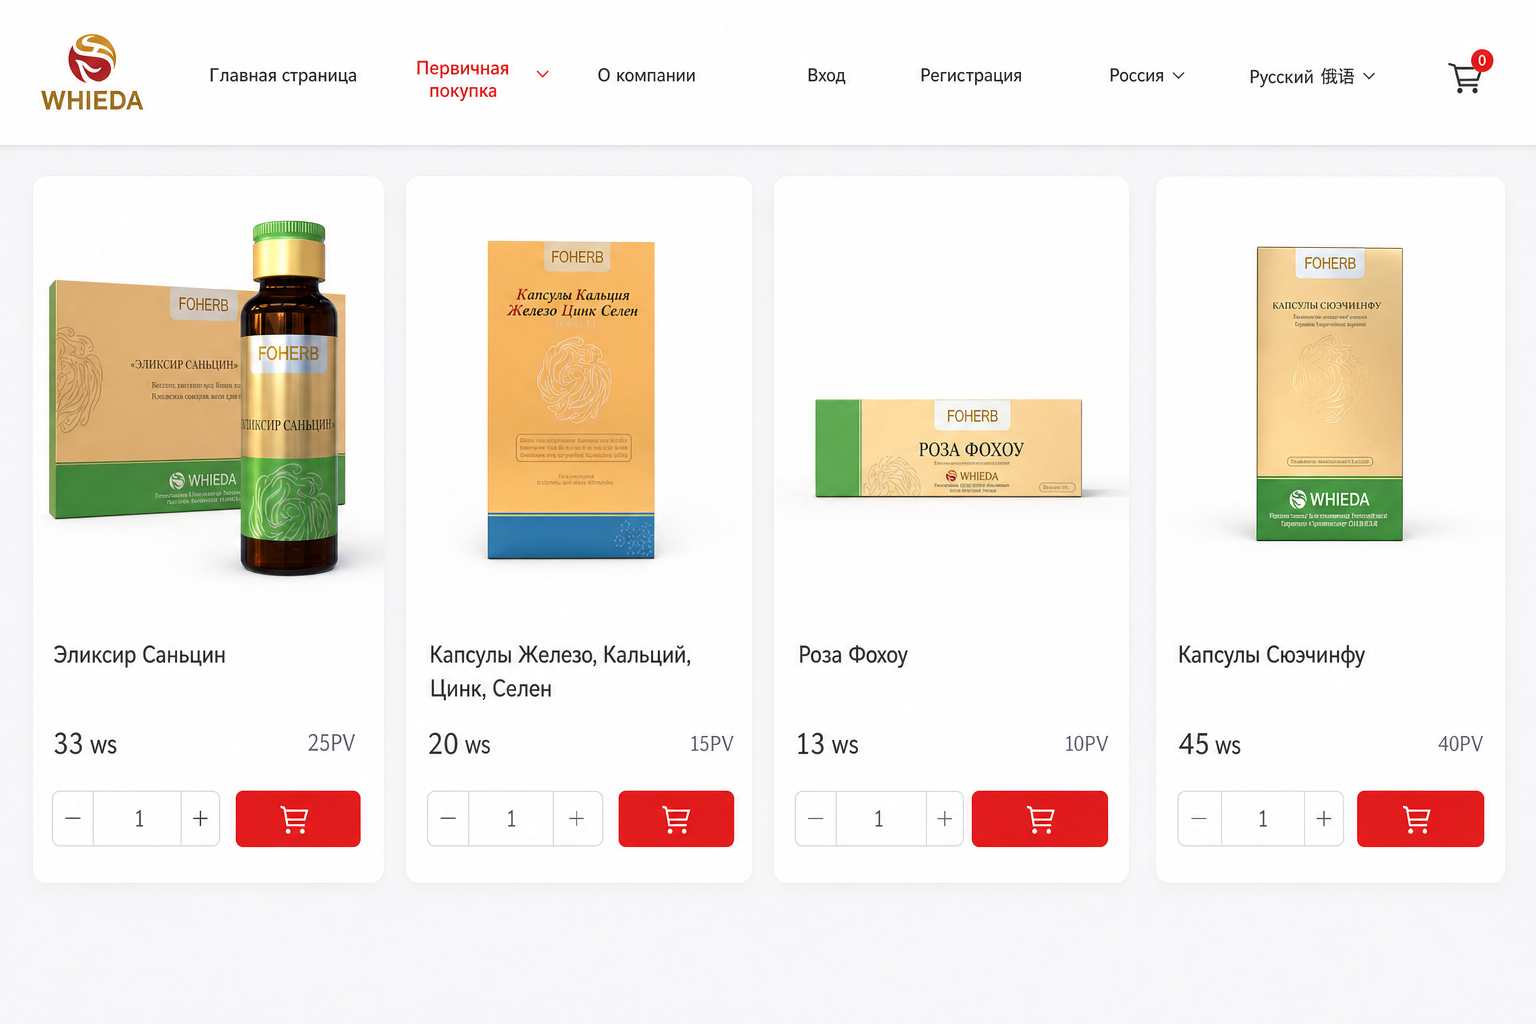Increase quantity for Роза Фохоу

pos(944,819)
